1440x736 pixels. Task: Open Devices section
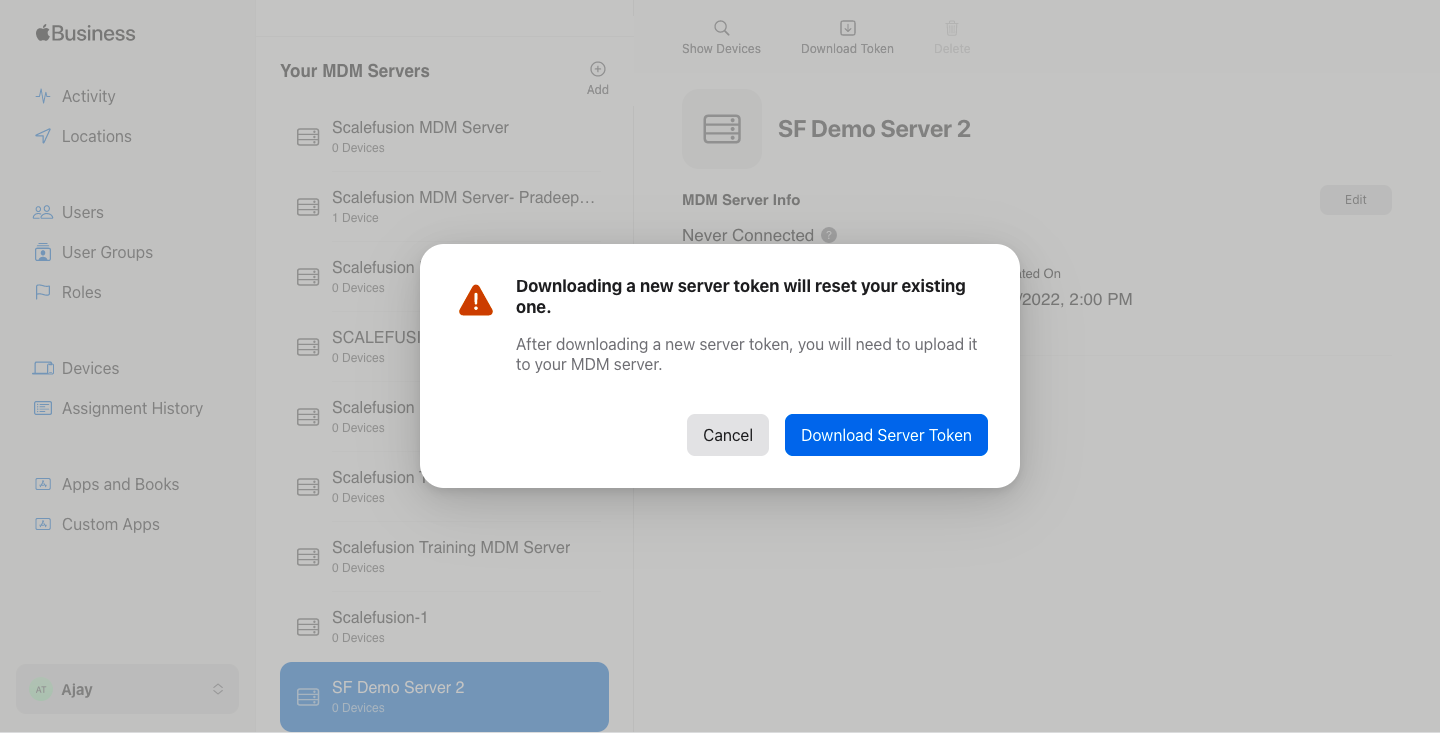coord(90,368)
